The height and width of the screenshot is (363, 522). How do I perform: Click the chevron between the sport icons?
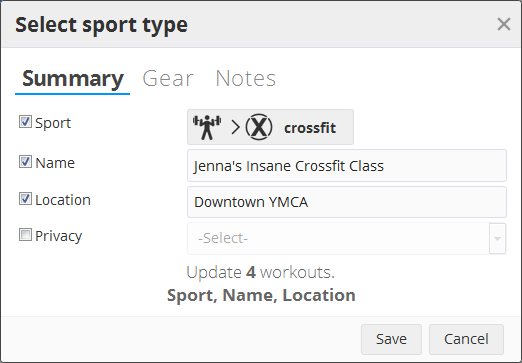point(235,127)
